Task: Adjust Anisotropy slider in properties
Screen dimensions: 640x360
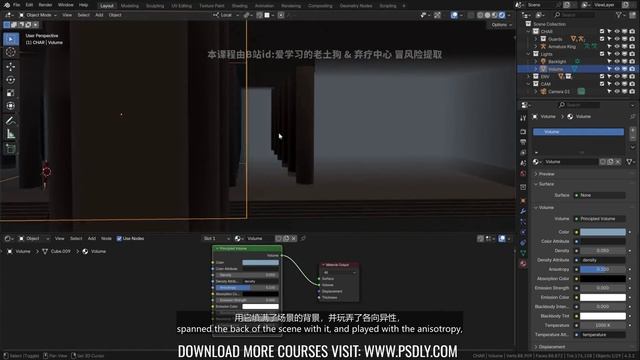Action: click(603, 269)
